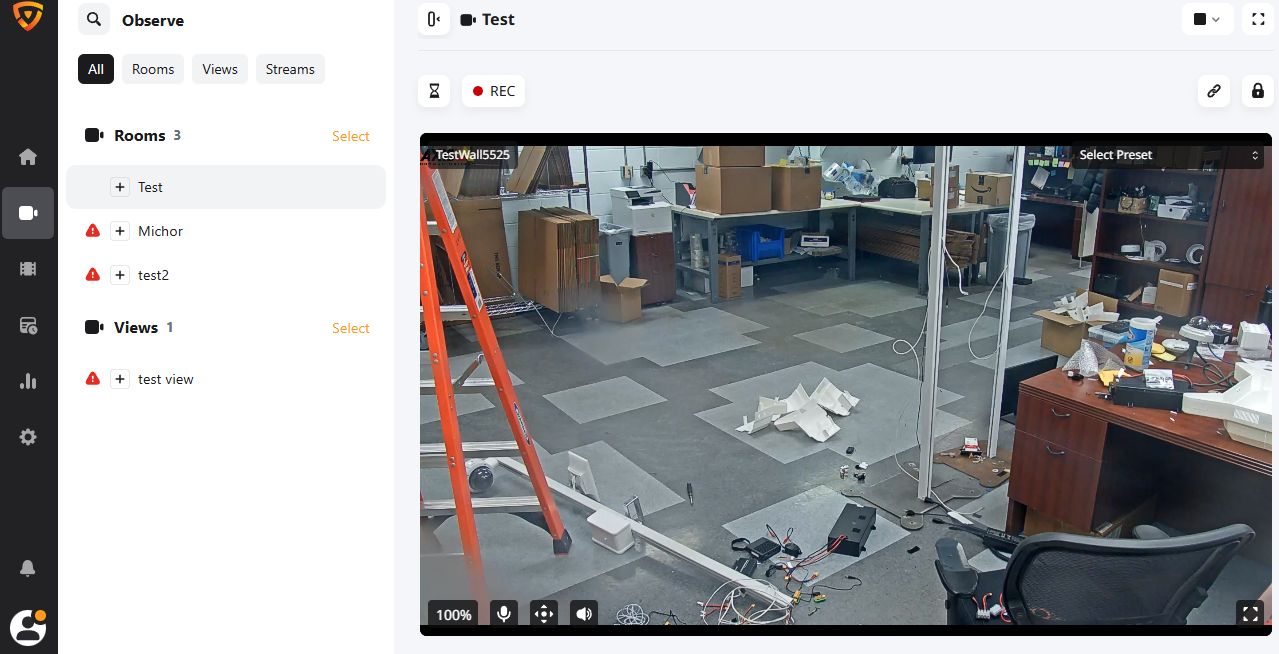The height and width of the screenshot is (654, 1279).
Task: Mute the video speaker audio
Action: tap(584, 614)
